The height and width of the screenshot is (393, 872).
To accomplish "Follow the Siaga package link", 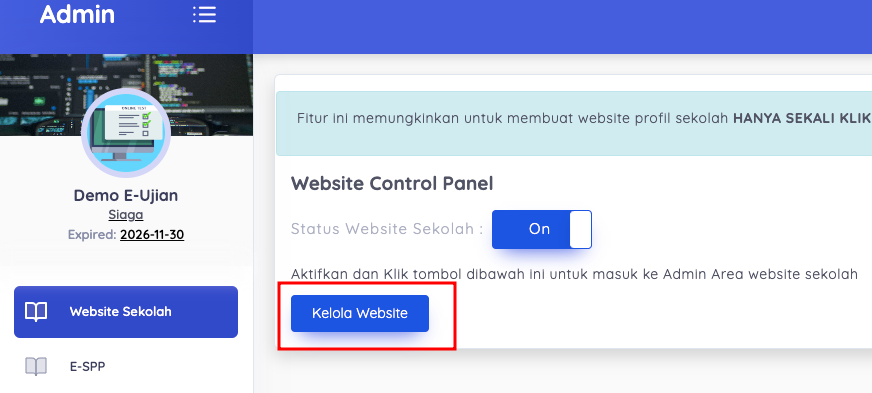I will [x=126, y=215].
